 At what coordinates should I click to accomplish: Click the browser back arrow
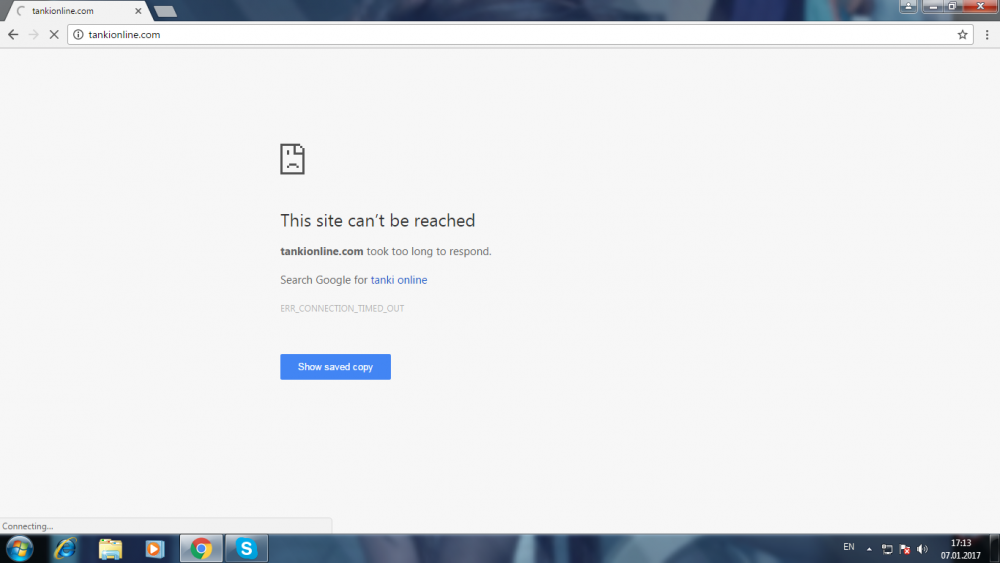pos(12,35)
